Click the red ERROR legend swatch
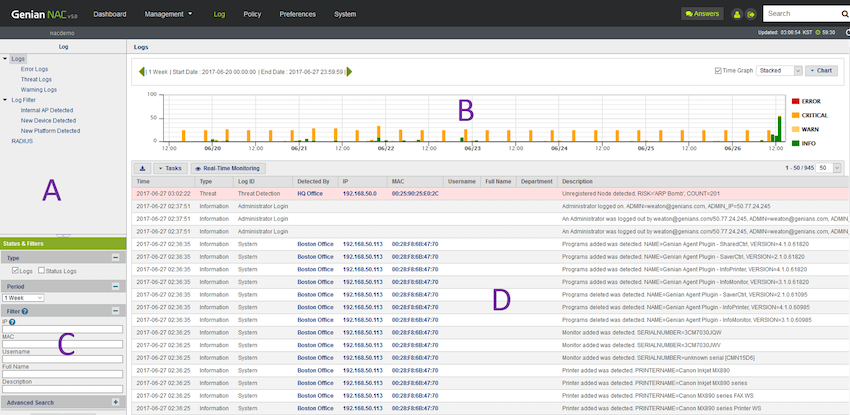 (795, 101)
